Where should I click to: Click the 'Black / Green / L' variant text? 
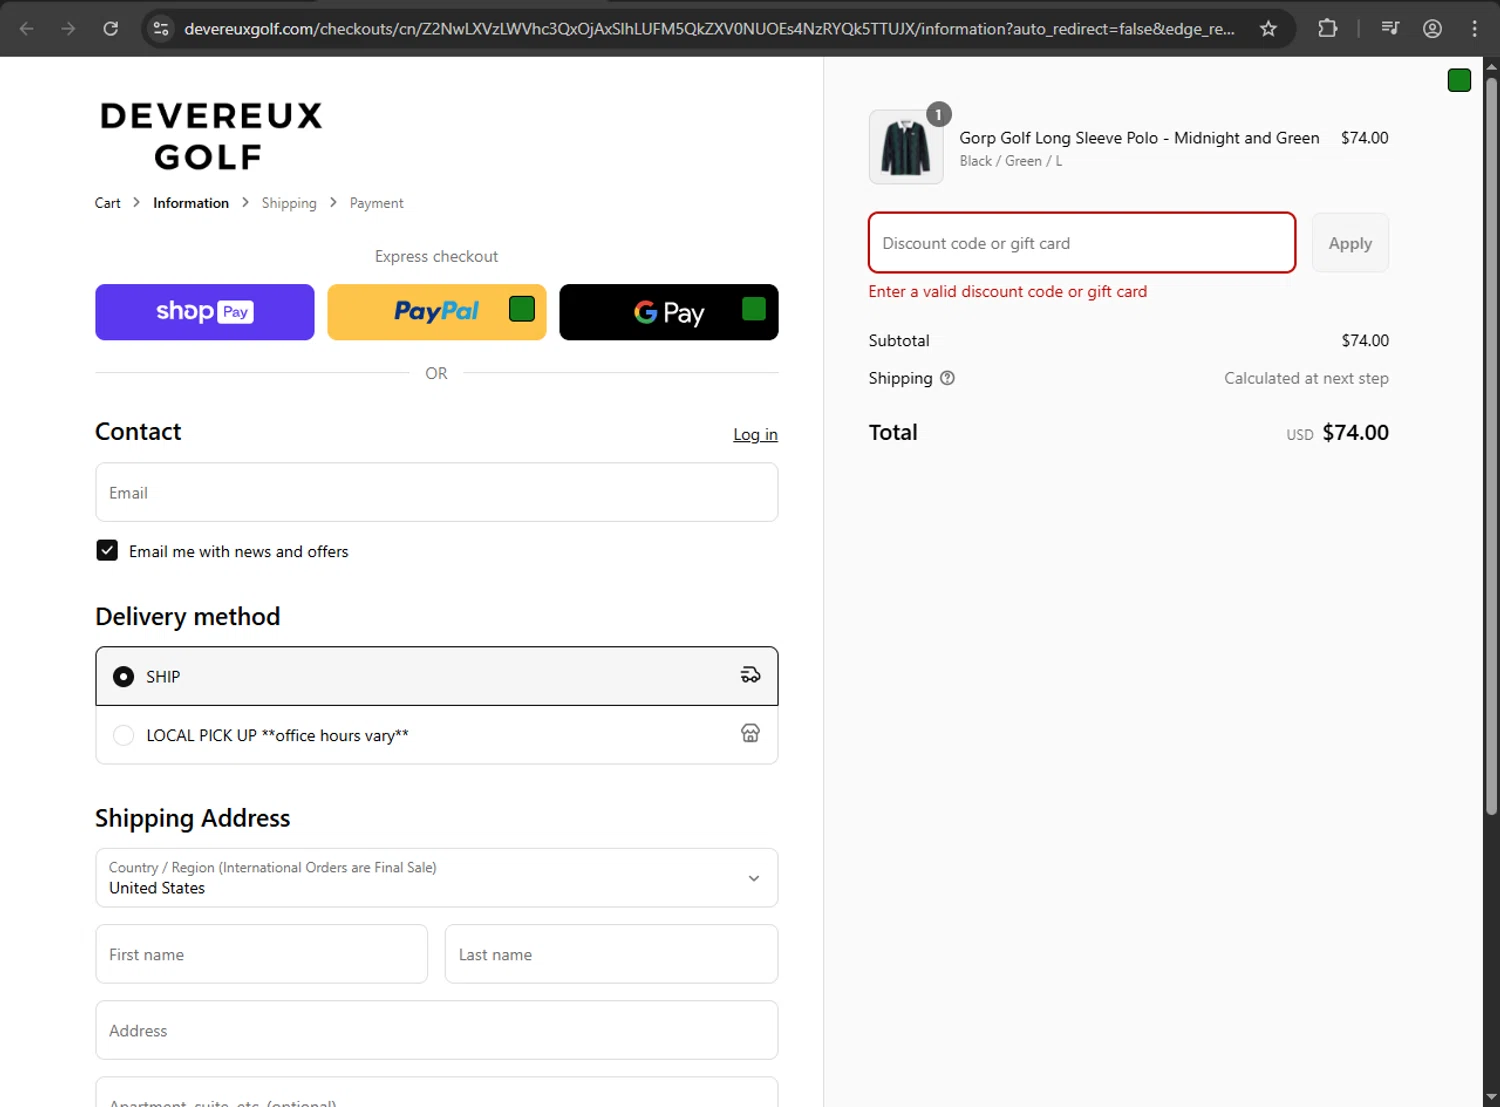[x=1011, y=161]
